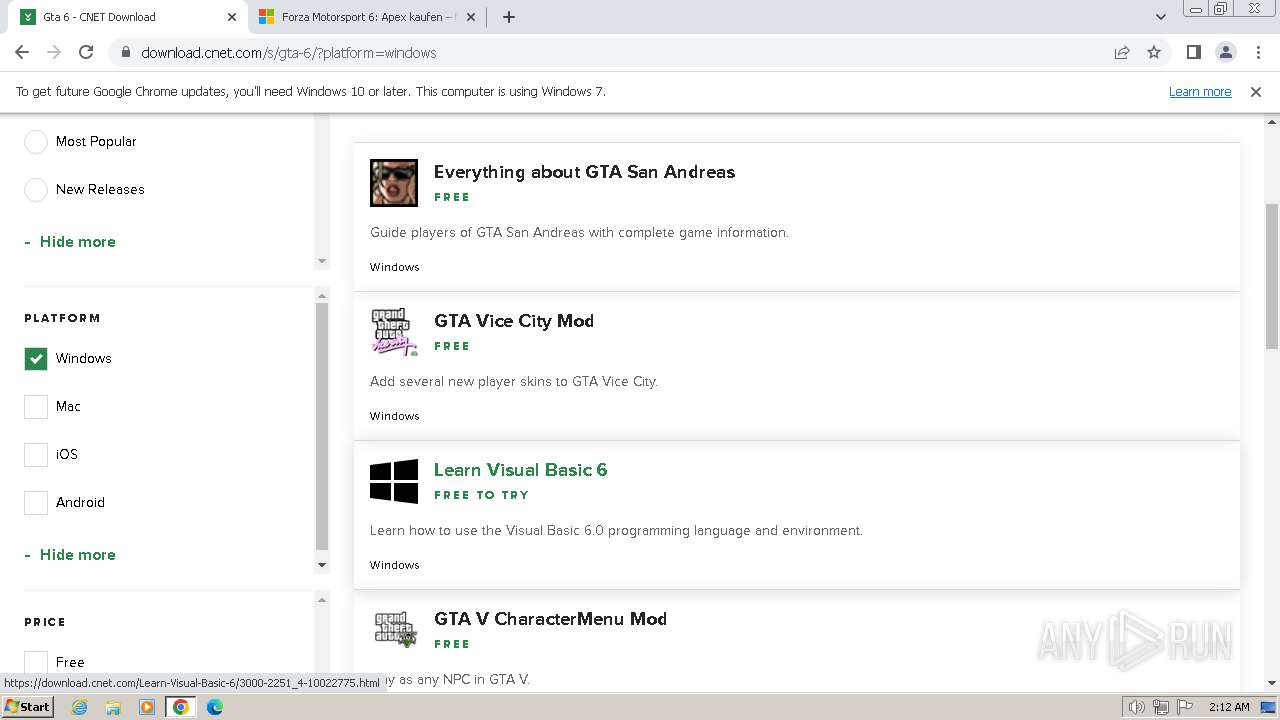Check the iOS platform checkbox
The image size is (1280, 720).
coord(36,455)
